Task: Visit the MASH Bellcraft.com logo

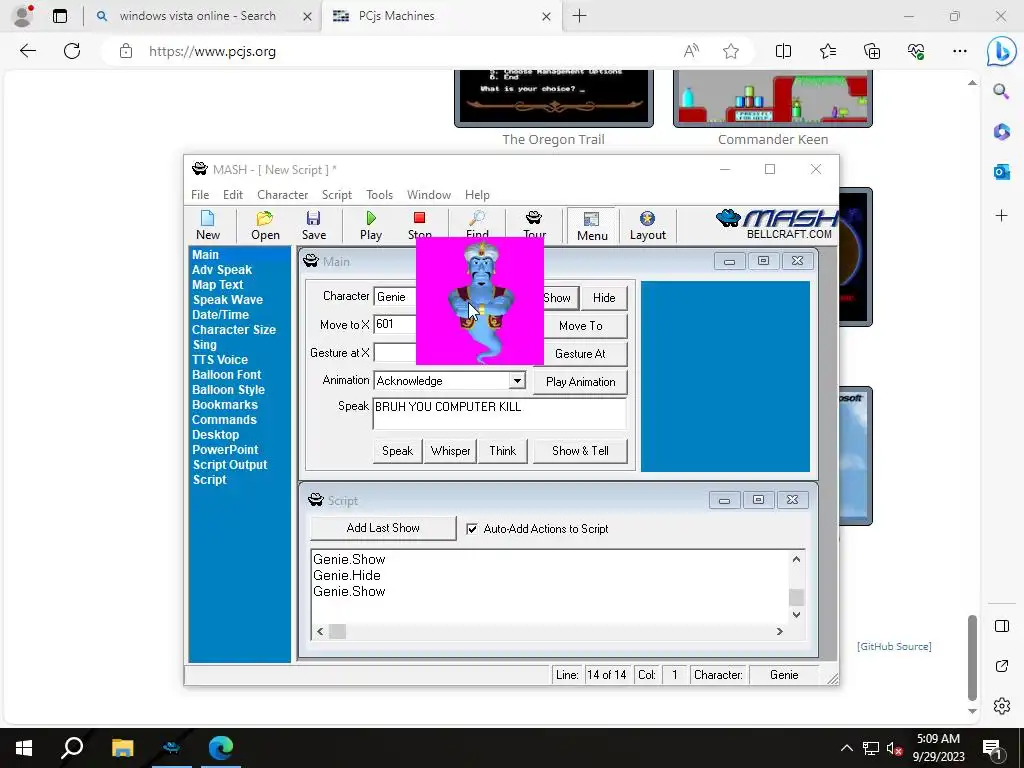Action: pyautogui.click(x=776, y=225)
